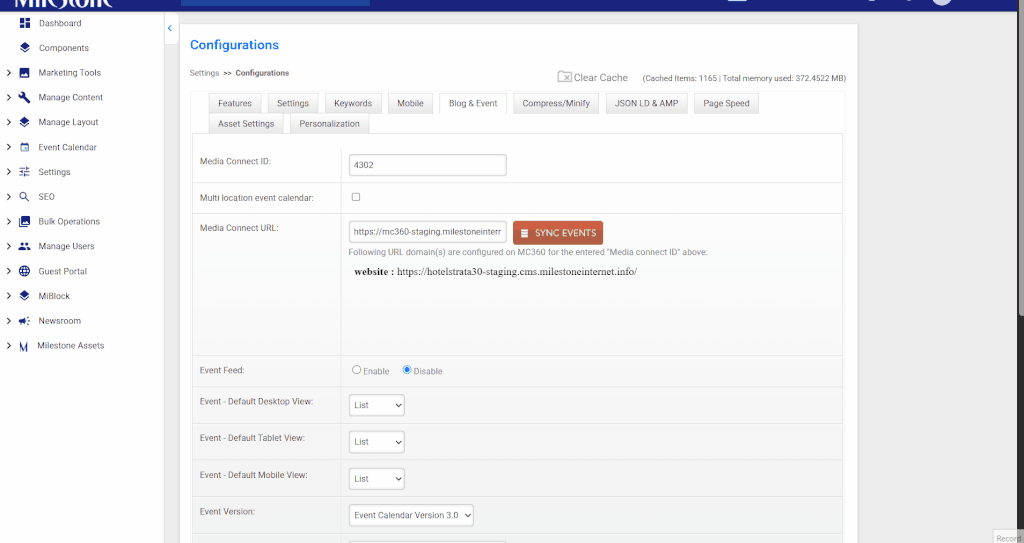
Task: Click the MiBlock layers icon
Action: [24, 296]
